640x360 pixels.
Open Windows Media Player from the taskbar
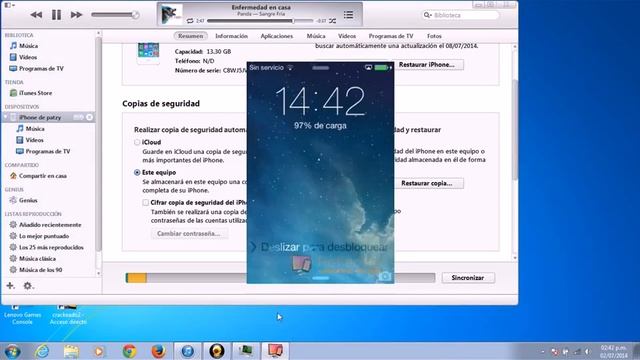click(99, 351)
